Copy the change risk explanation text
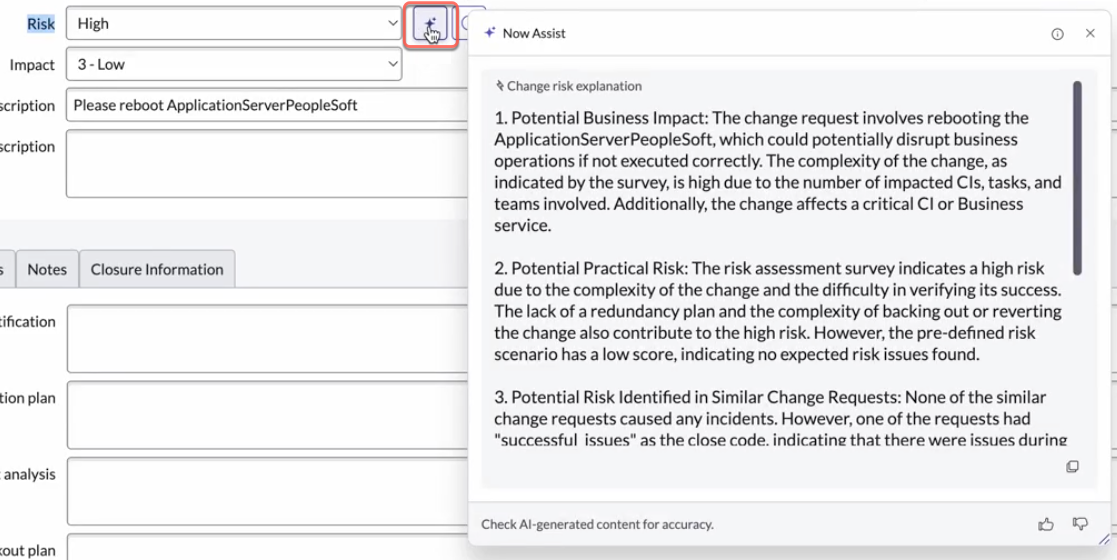The image size is (1117, 560). click(1072, 467)
